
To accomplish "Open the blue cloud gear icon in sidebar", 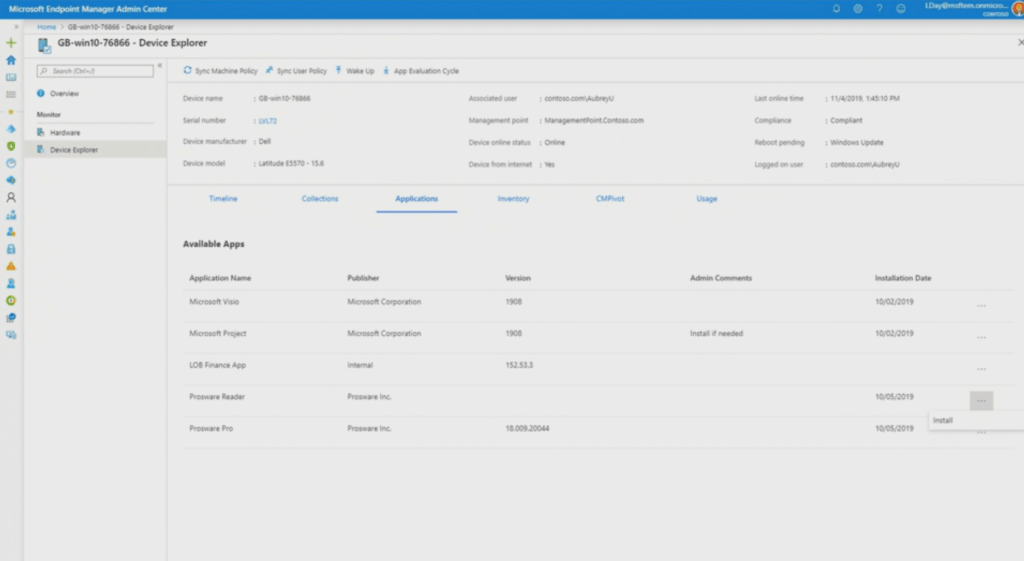I will 11,180.
